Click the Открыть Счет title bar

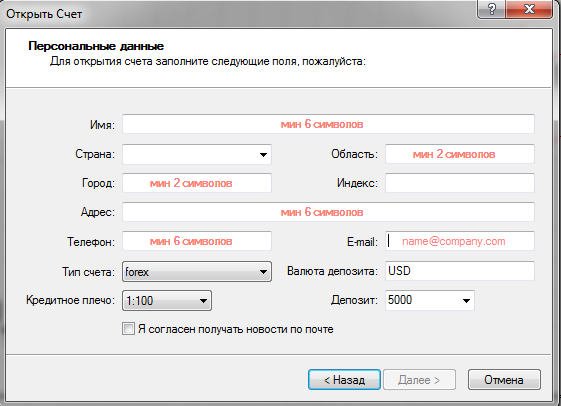(x=240, y=14)
